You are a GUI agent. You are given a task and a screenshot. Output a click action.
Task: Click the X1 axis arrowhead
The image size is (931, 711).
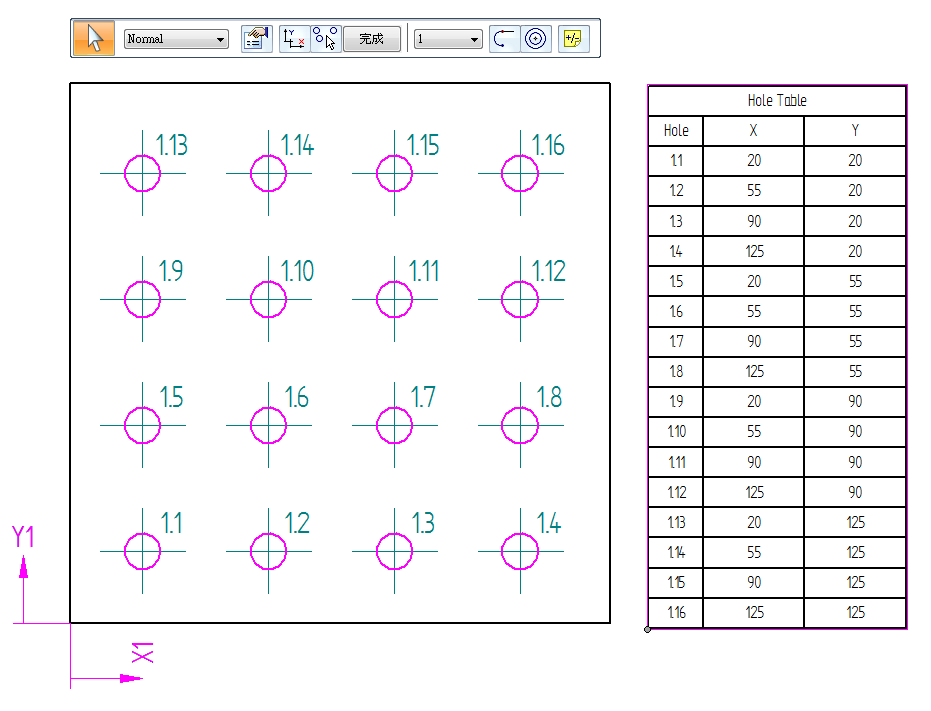tap(131, 678)
